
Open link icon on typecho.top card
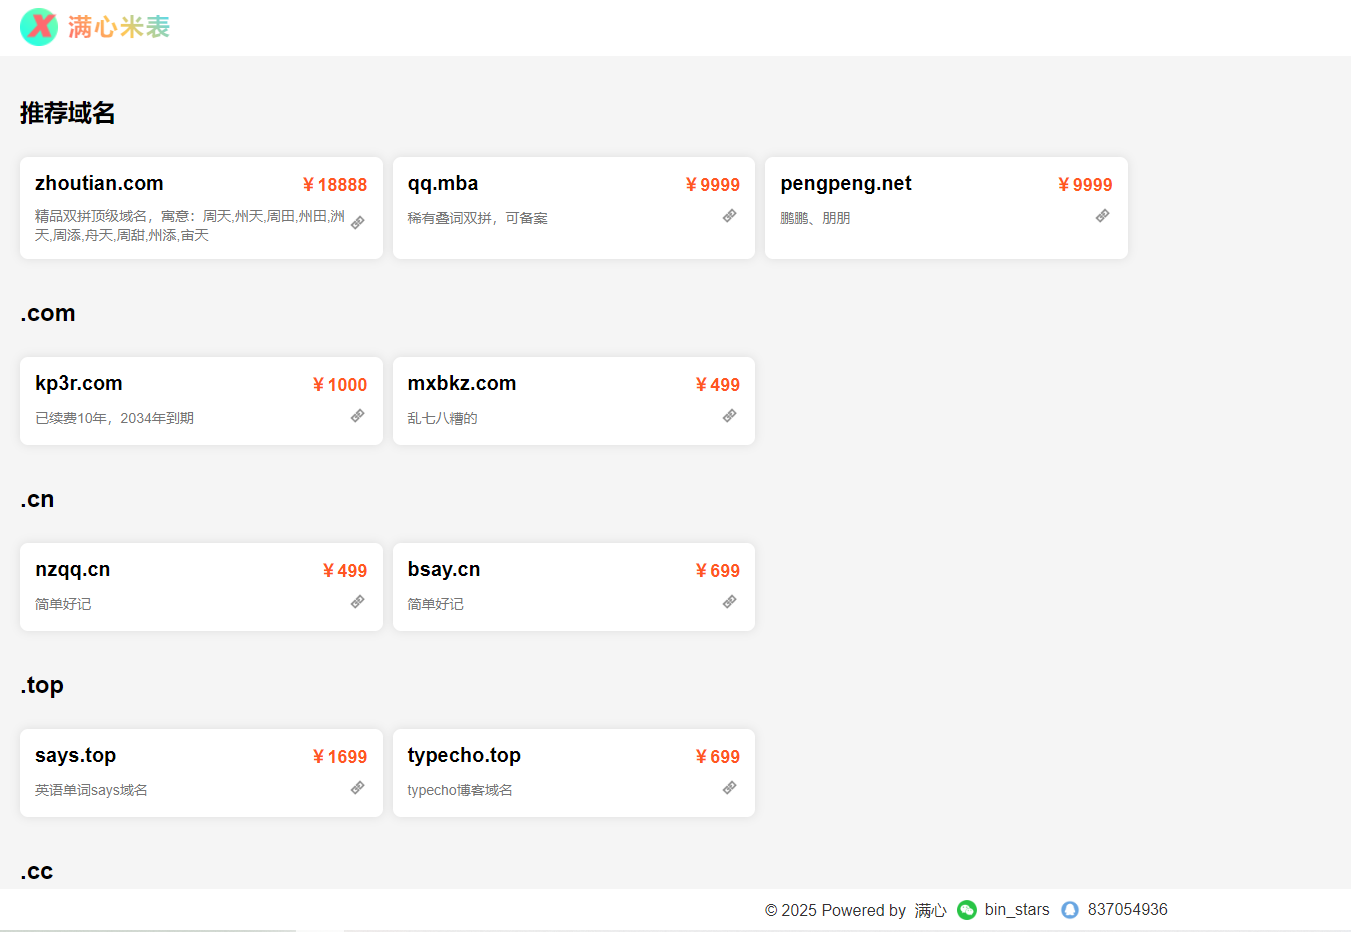730,788
